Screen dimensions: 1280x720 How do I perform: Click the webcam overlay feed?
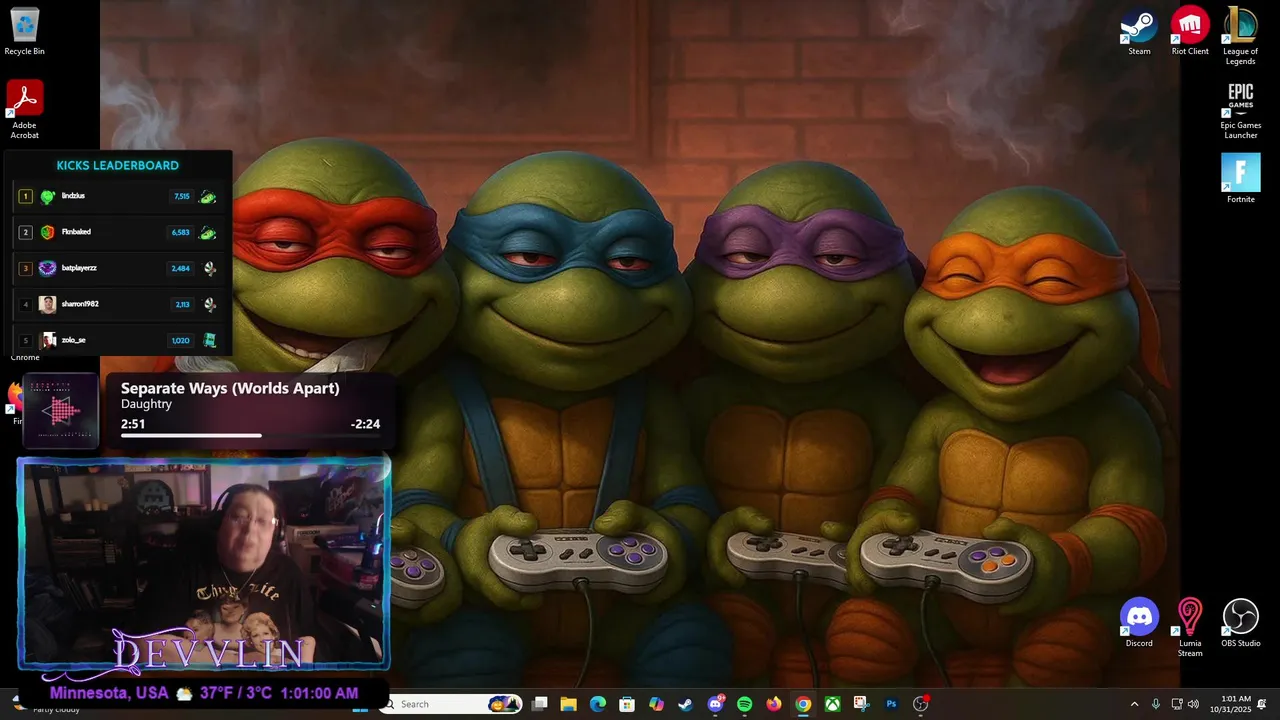click(204, 563)
